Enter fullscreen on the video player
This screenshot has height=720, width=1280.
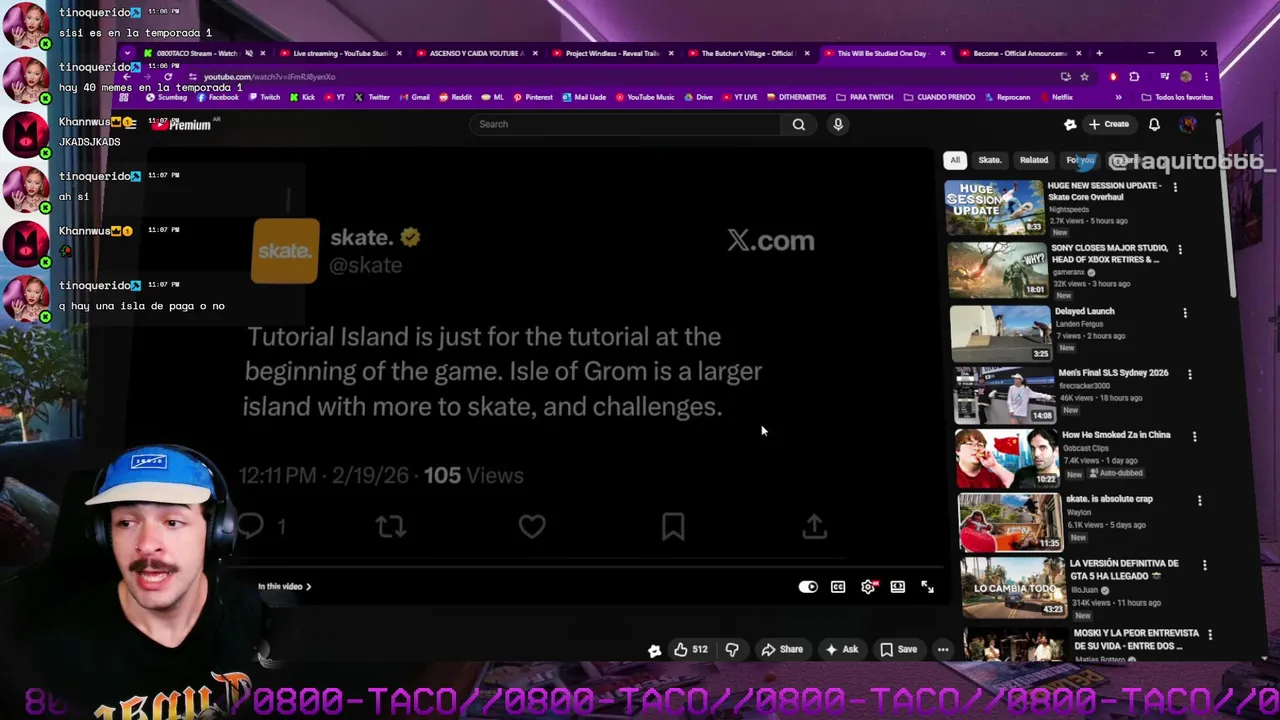click(927, 587)
